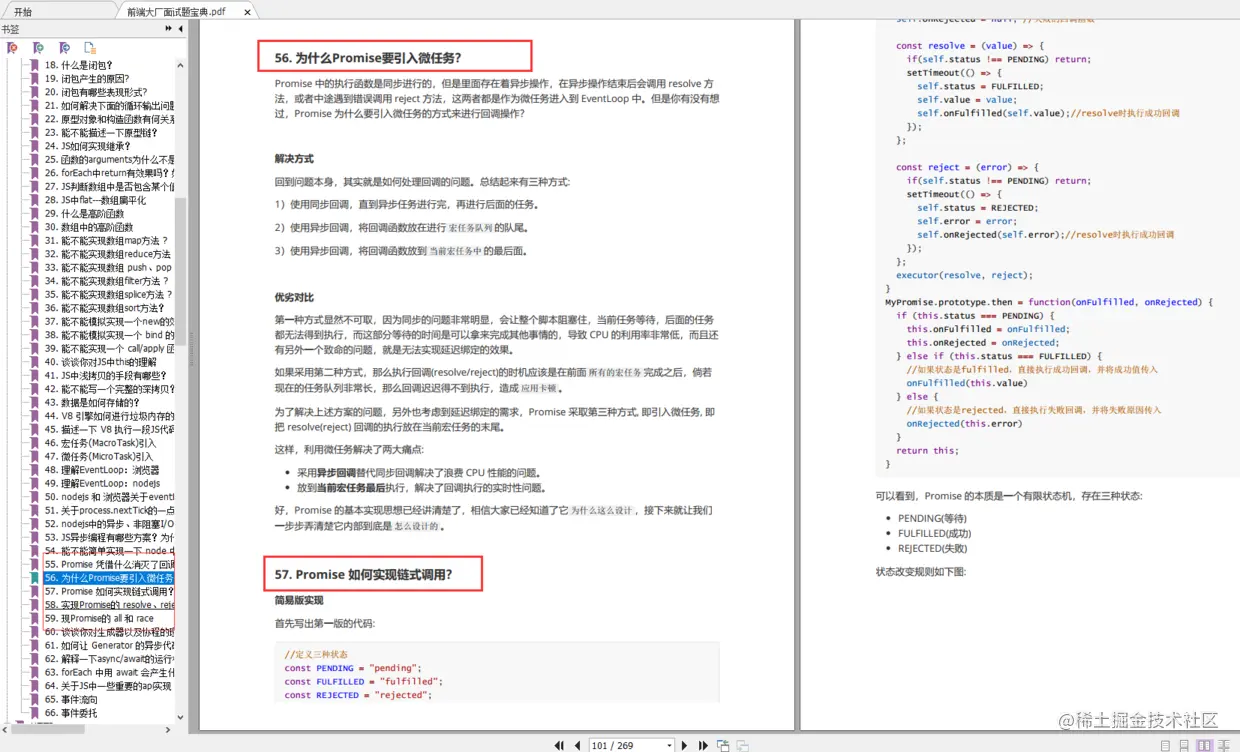The width and height of the screenshot is (1240, 752).
Task: Open bookmark 43. 数据是如何存储的?
Action: click(x=92, y=402)
